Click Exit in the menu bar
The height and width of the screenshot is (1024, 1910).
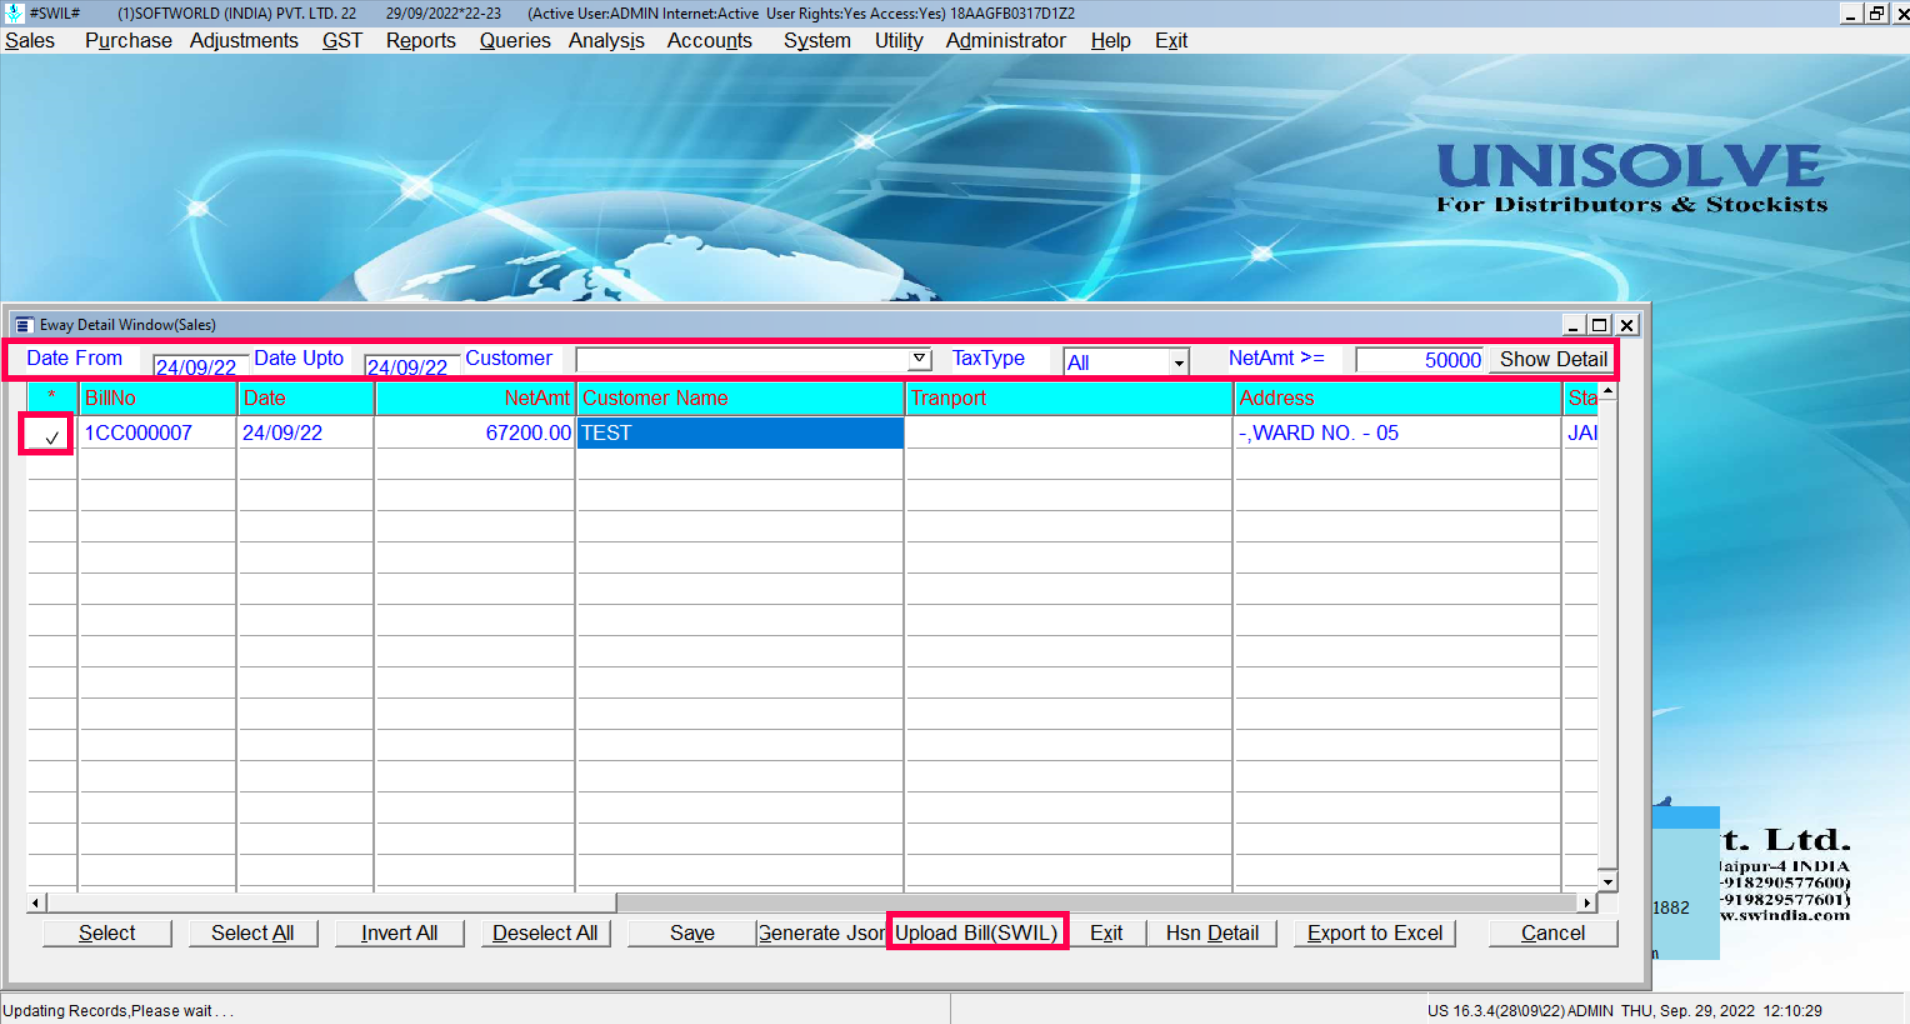click(1170, 41)
